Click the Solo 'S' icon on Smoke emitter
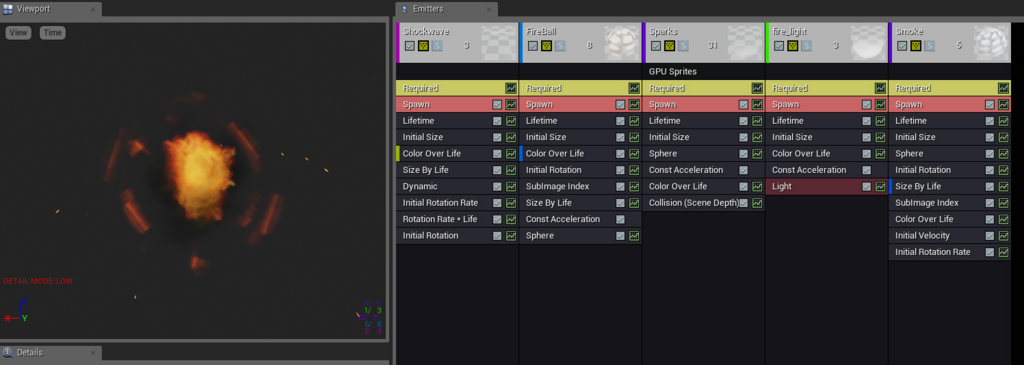The height and width of the screenshot is (365, 1024). [929, 46]
